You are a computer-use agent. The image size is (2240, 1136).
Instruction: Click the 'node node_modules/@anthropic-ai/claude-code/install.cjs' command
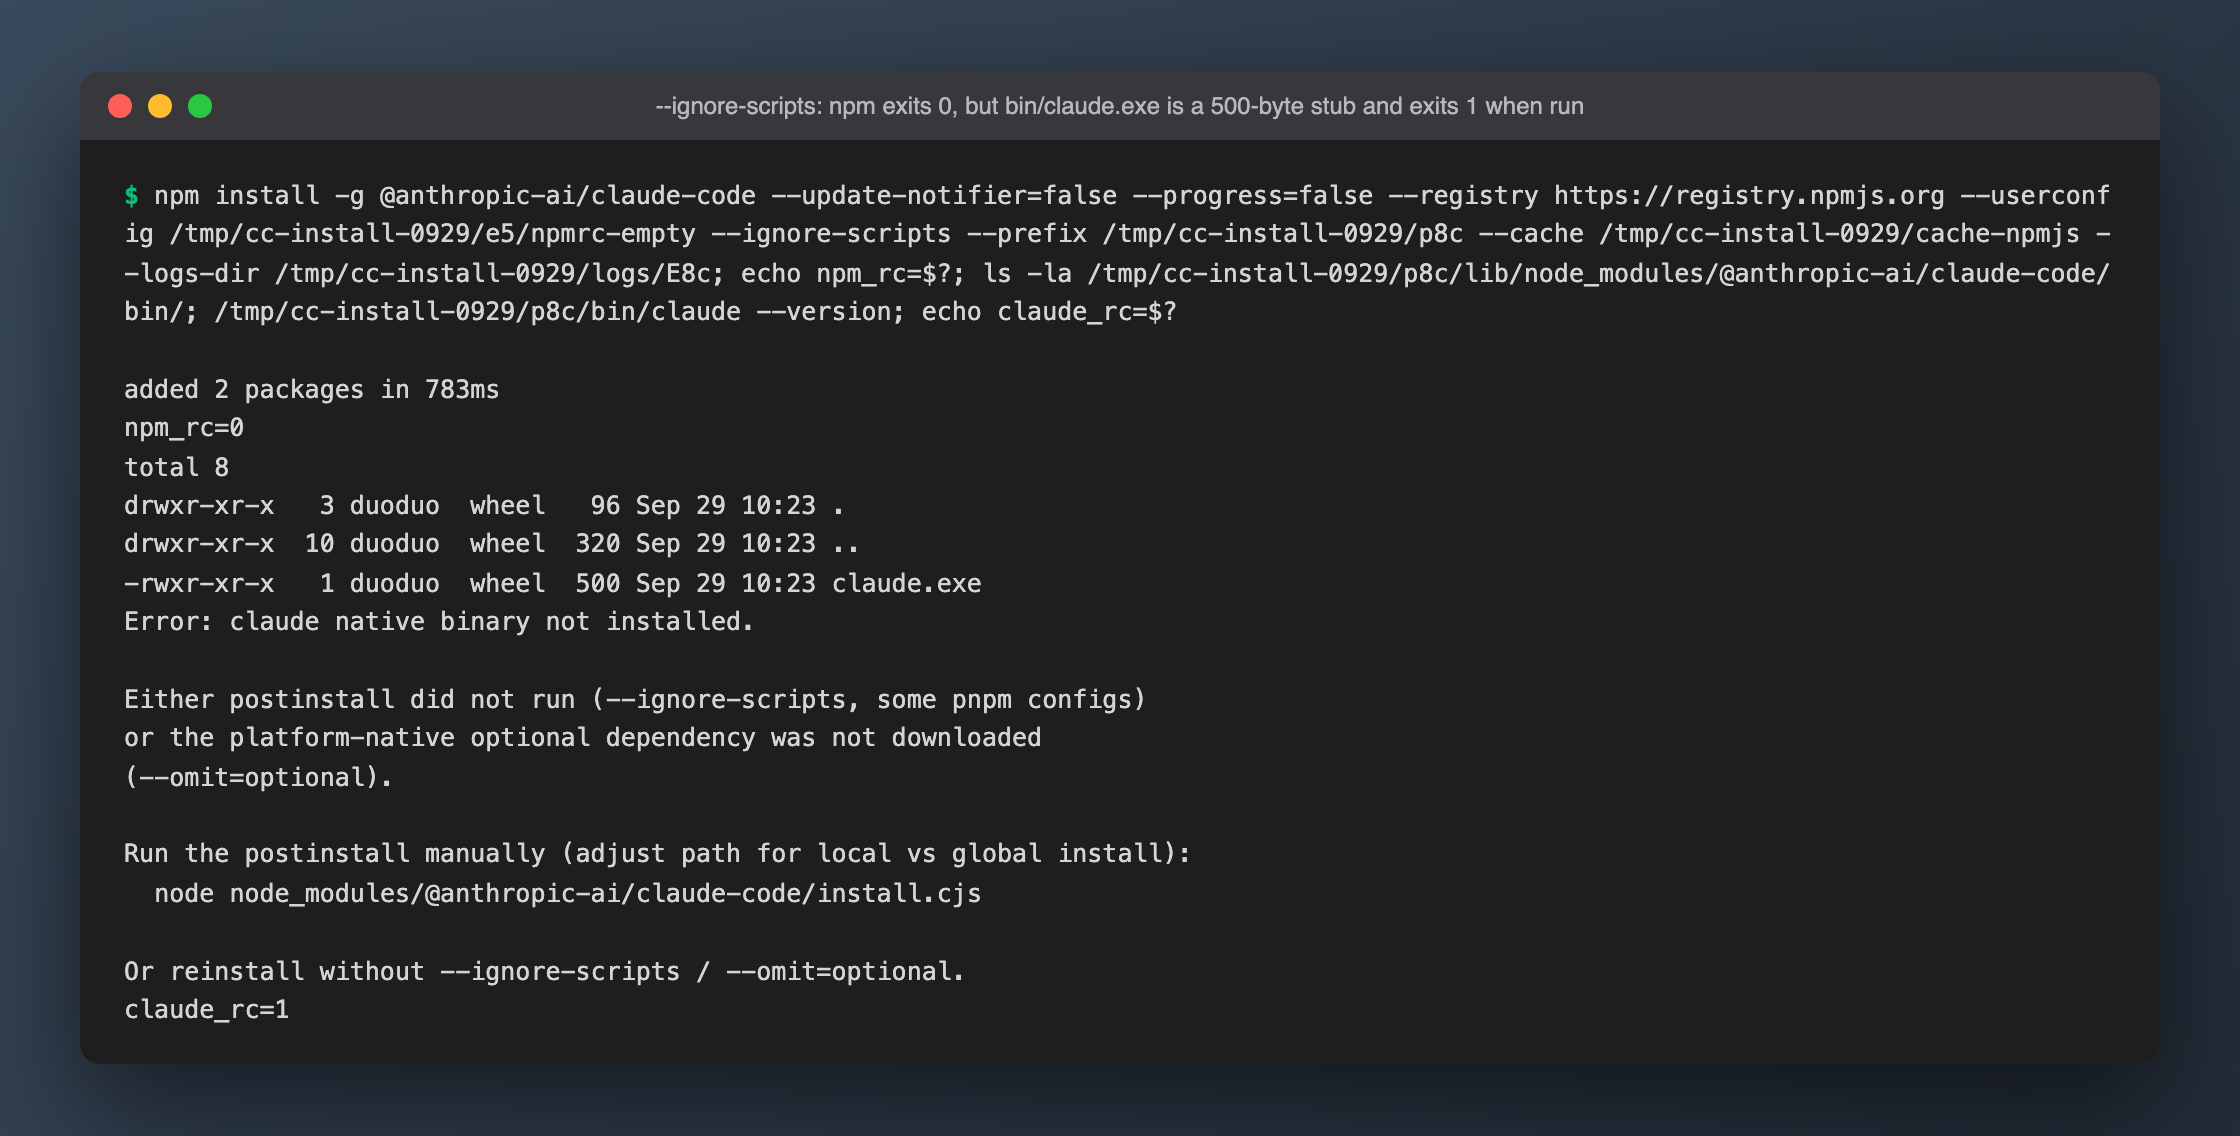click(567, 893)
